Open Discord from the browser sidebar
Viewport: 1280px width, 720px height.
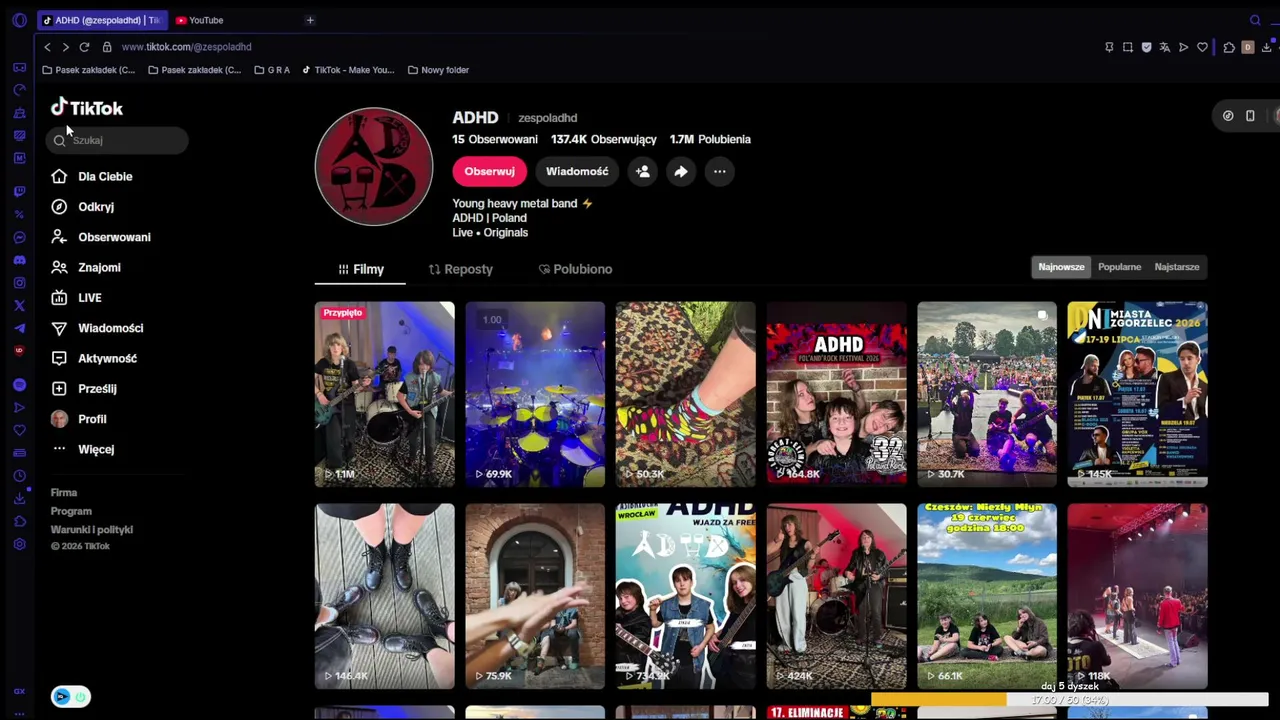[x=19, y=260]
